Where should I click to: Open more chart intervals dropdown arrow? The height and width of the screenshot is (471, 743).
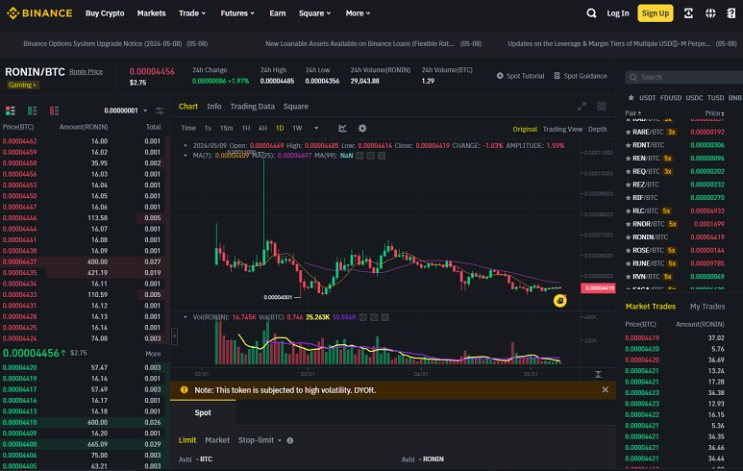pos(317,128)
